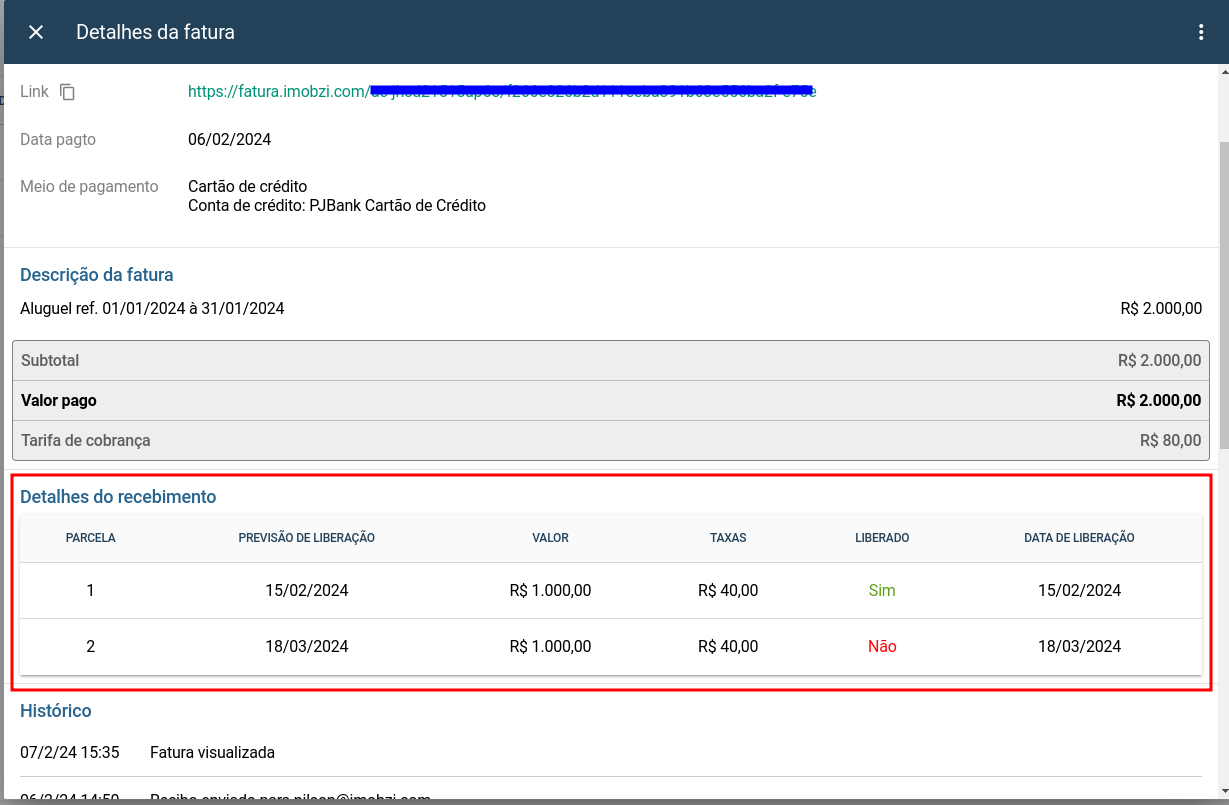Click the bold Valor pago amount

(x=1159, y=400)
